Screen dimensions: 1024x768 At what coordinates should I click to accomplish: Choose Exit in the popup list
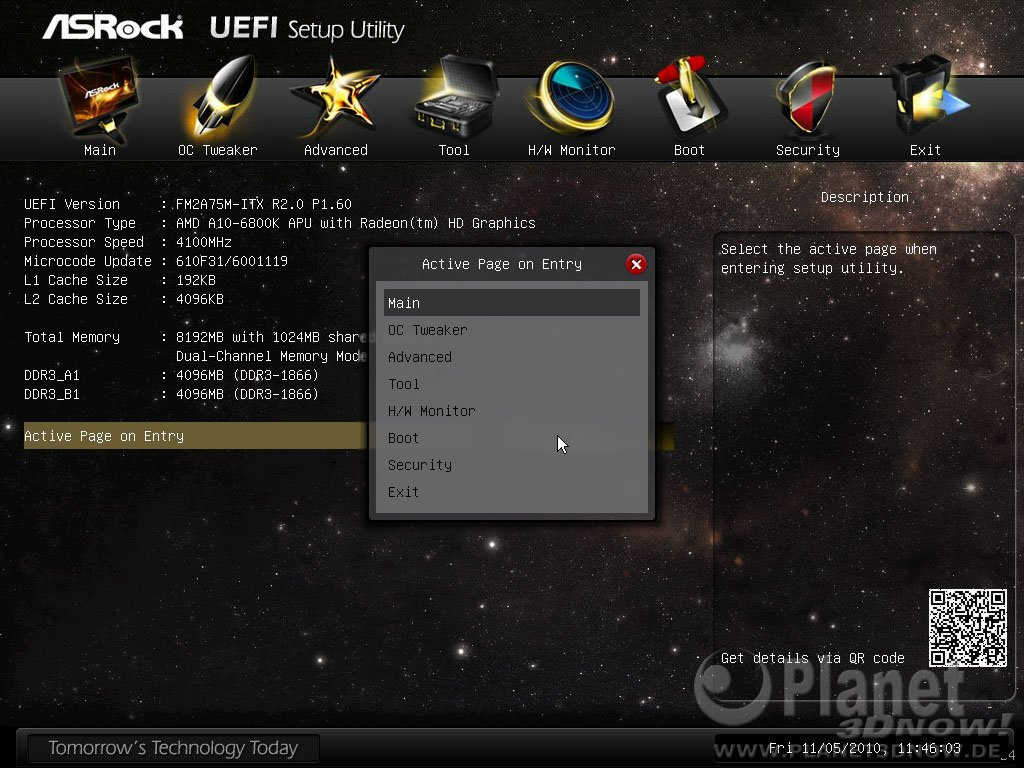pos(511,492)
